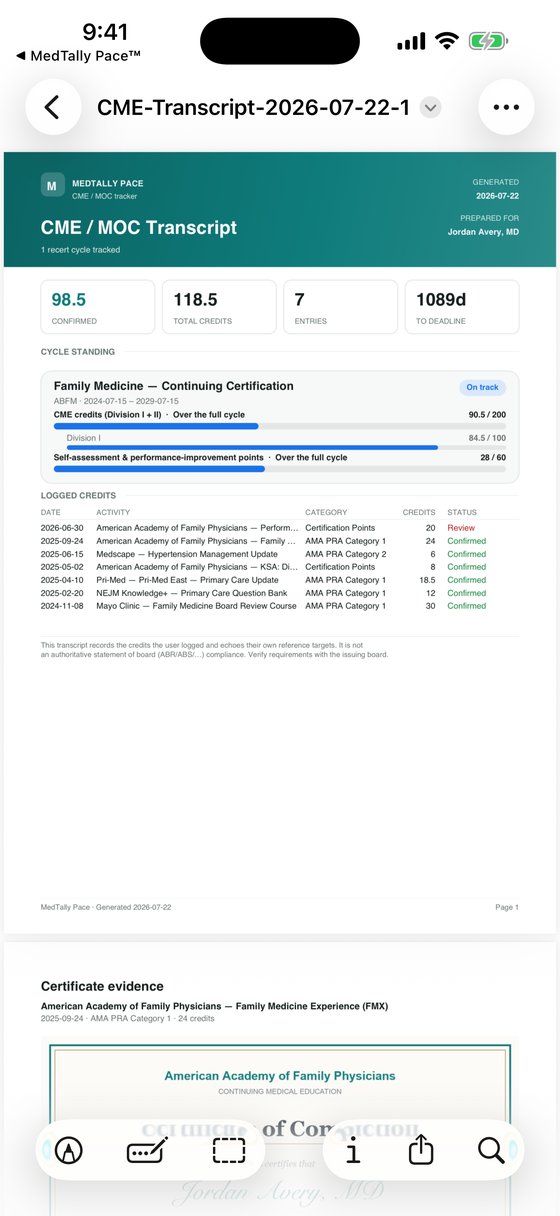Viewport: 560px width, 1216px height.
Task: Select Medscape — Hypertension Management Update row
Action: [x=280, y=554]
